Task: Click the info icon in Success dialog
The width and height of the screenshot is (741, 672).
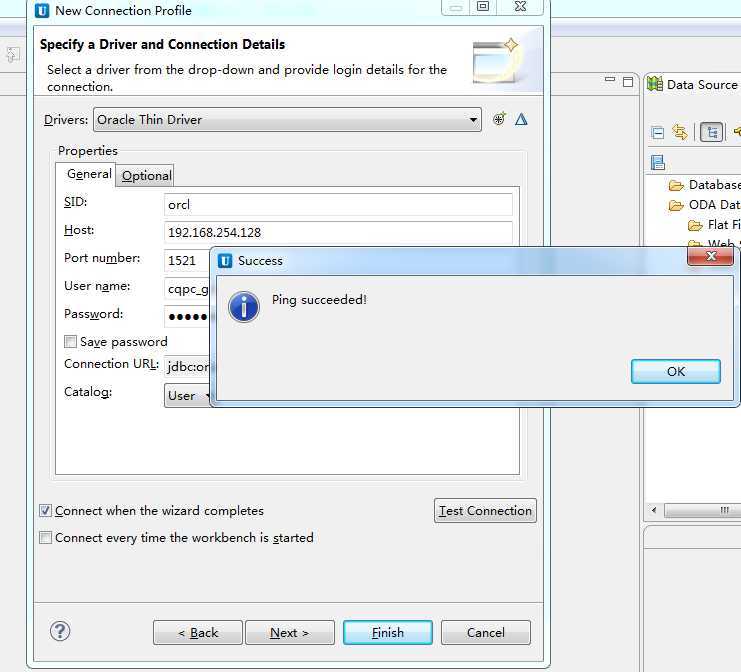Action: click(x=244, y=307)
